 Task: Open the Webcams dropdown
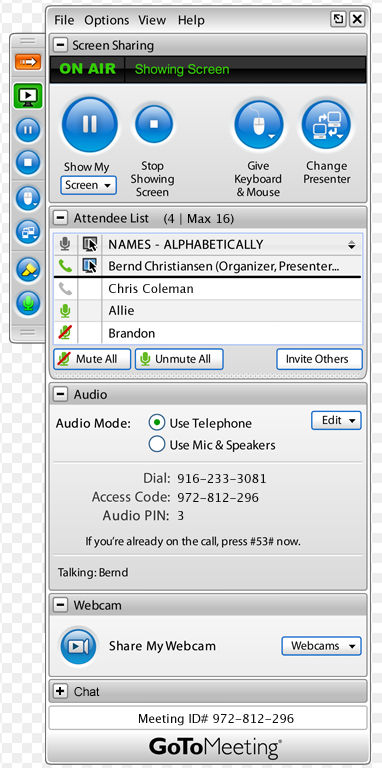321,646
